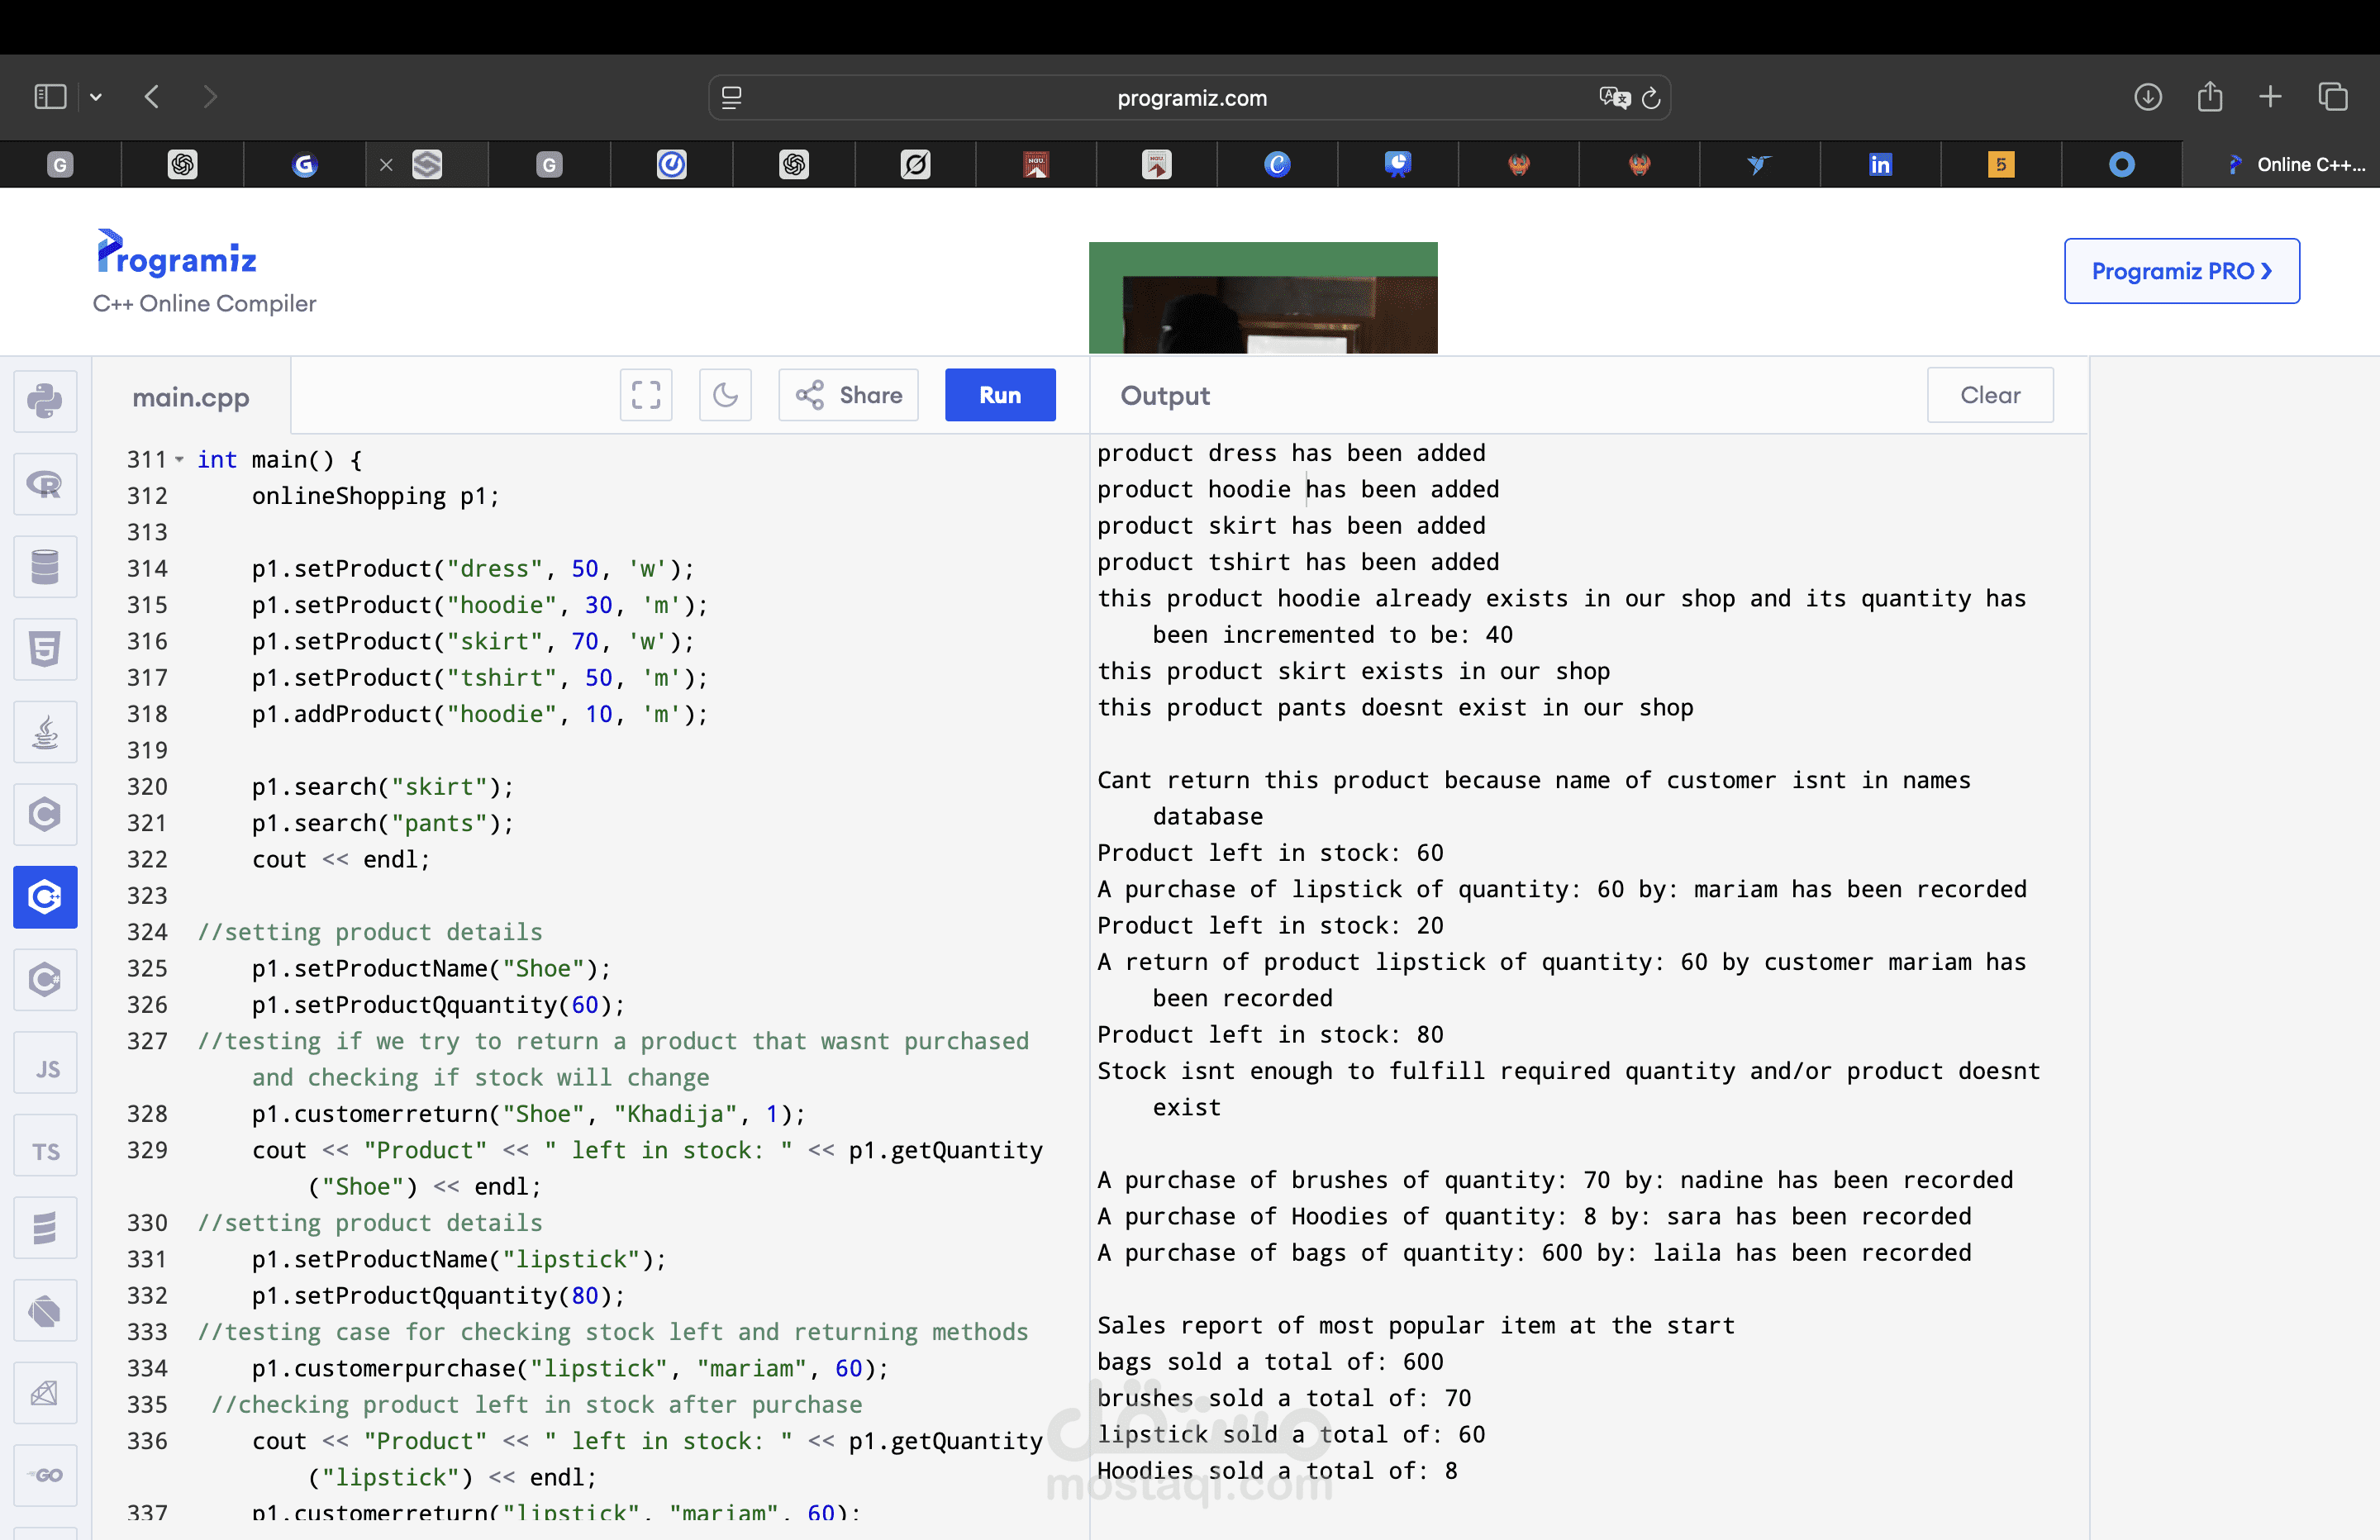Click the programiz.com address bar
2380x1540 pixels.
[x=1190, y=98]
